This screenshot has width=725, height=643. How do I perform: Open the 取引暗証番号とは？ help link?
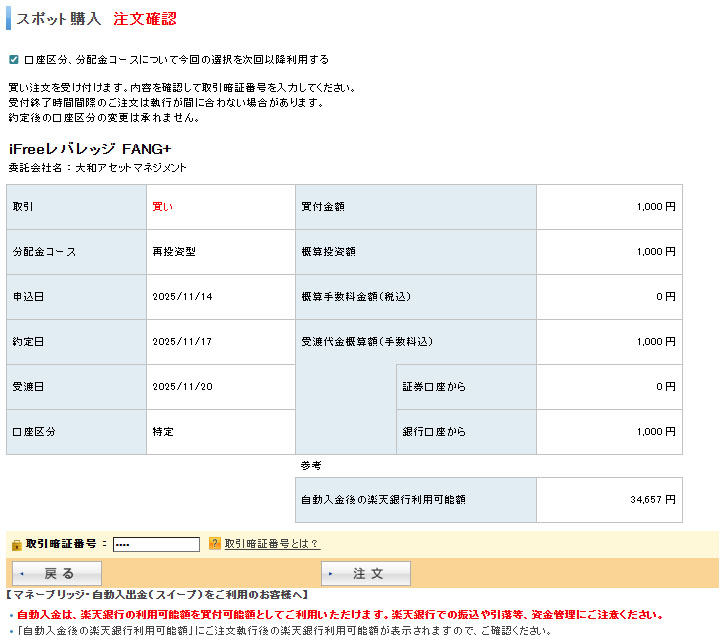point(271,544)
